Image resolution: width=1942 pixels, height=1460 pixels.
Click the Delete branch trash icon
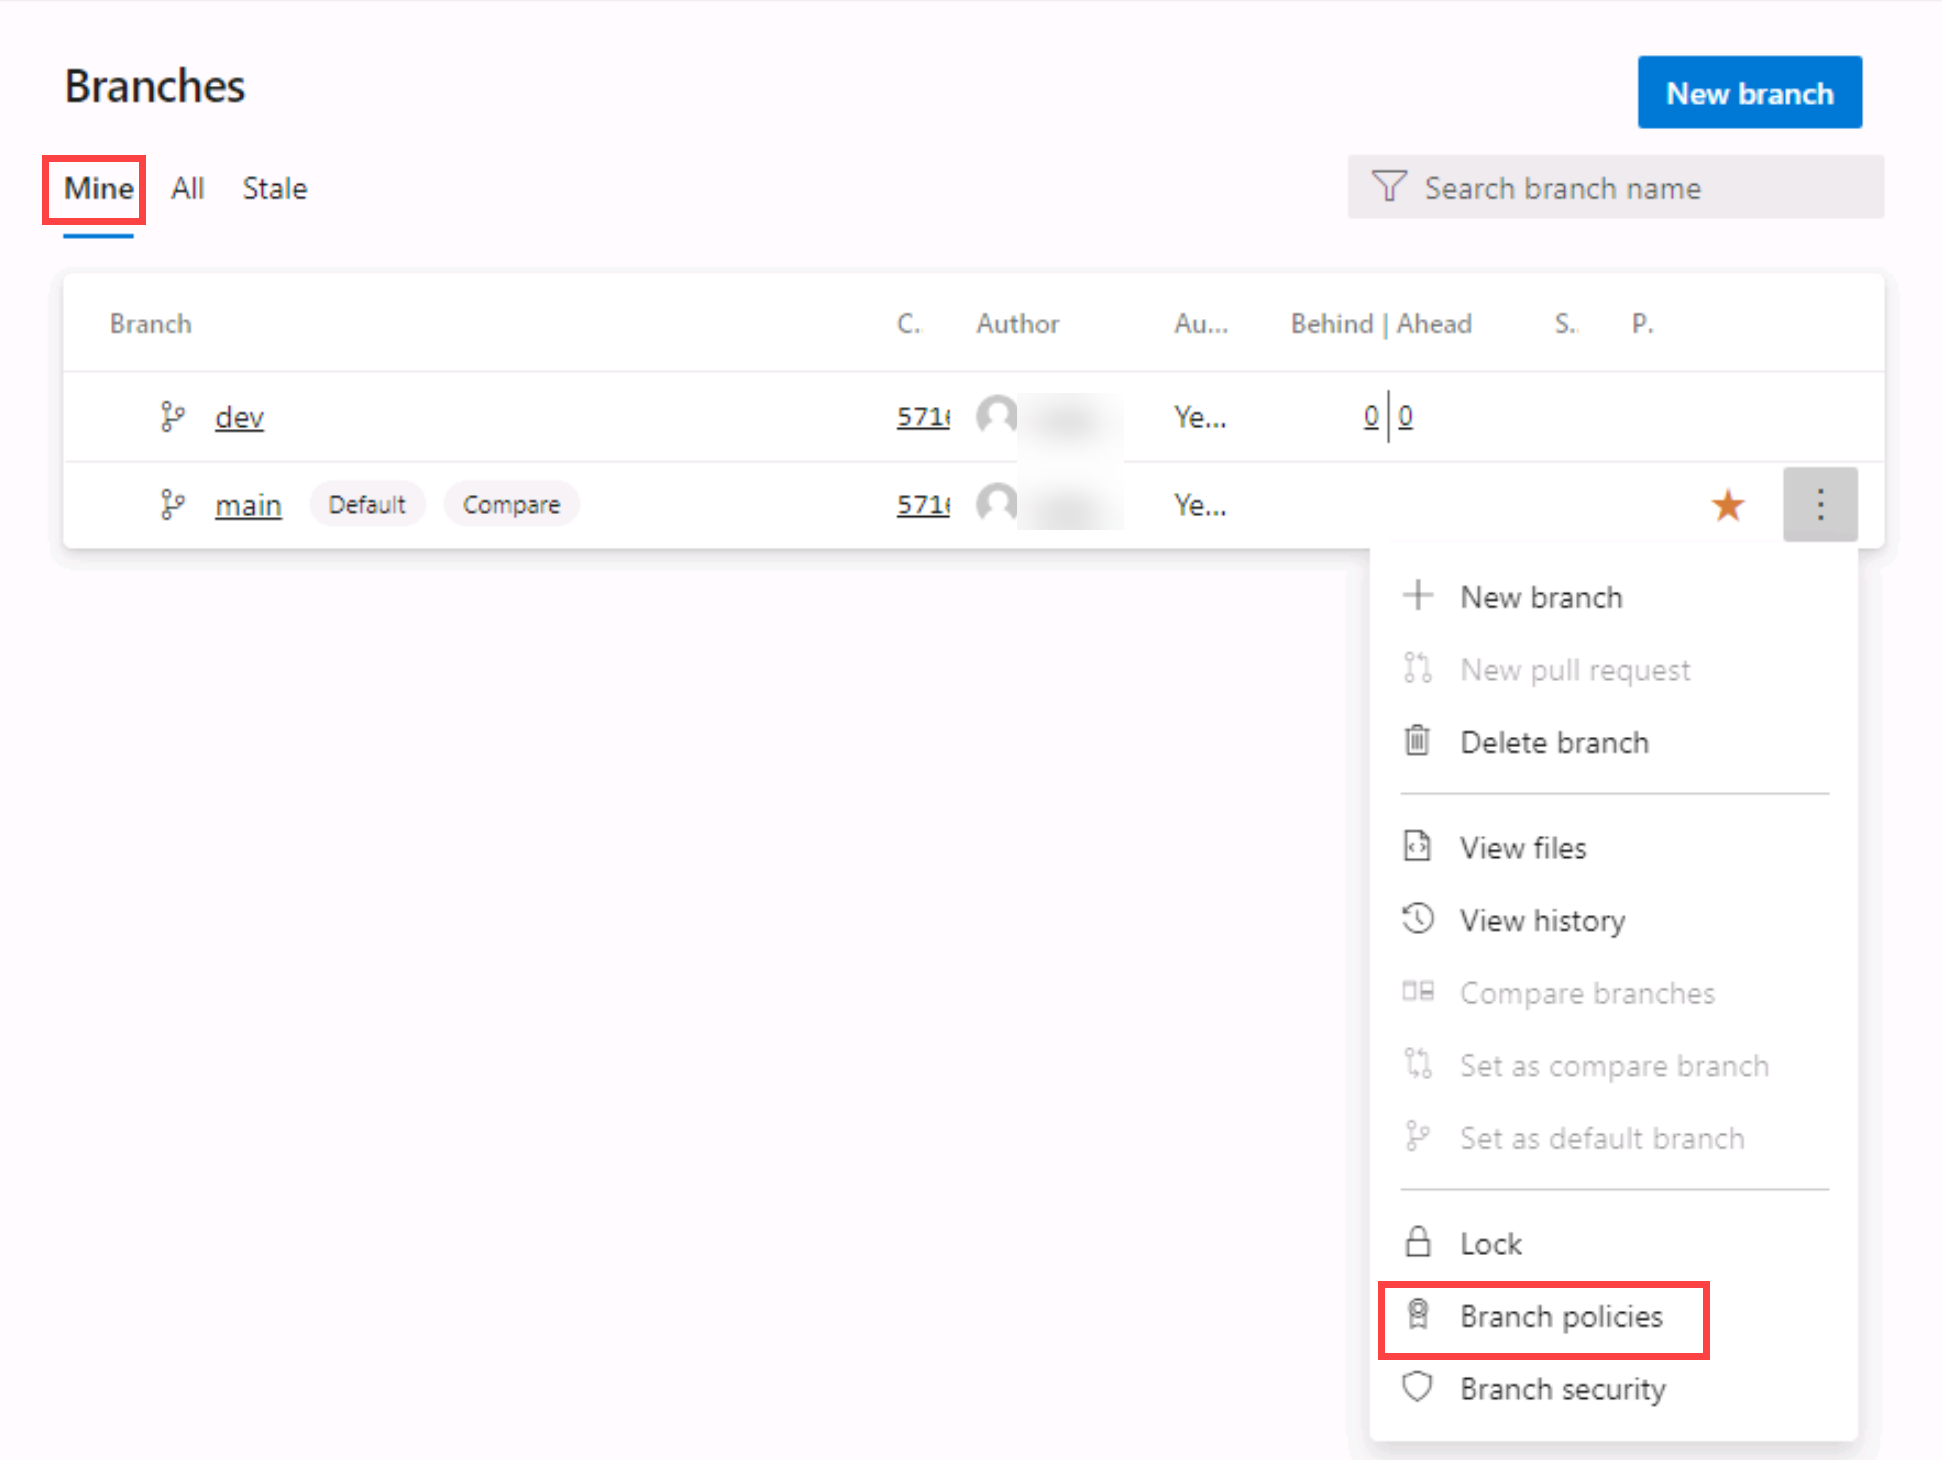click(1413, 742)
